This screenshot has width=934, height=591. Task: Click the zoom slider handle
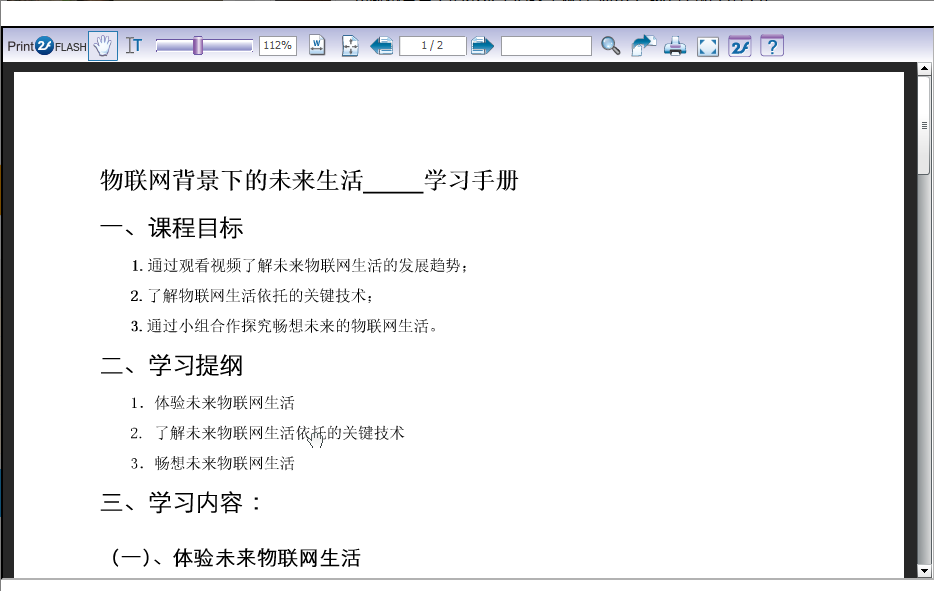pos(198,46)
